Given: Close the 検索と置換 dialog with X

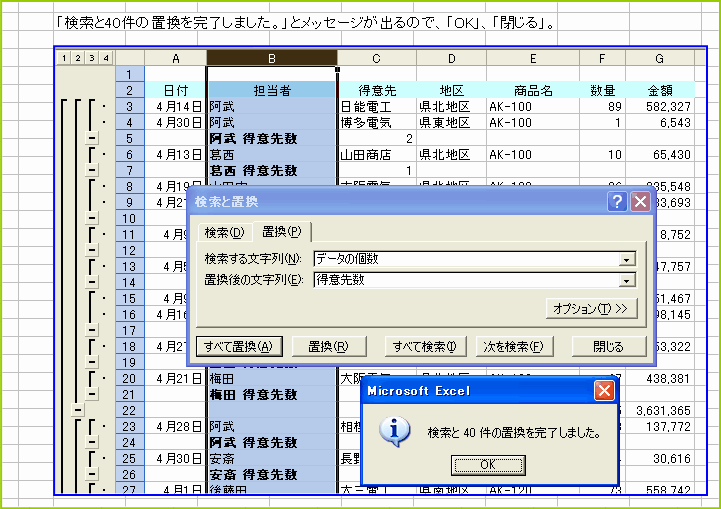Looking at the screenshot, I should (x=640, y=201).
